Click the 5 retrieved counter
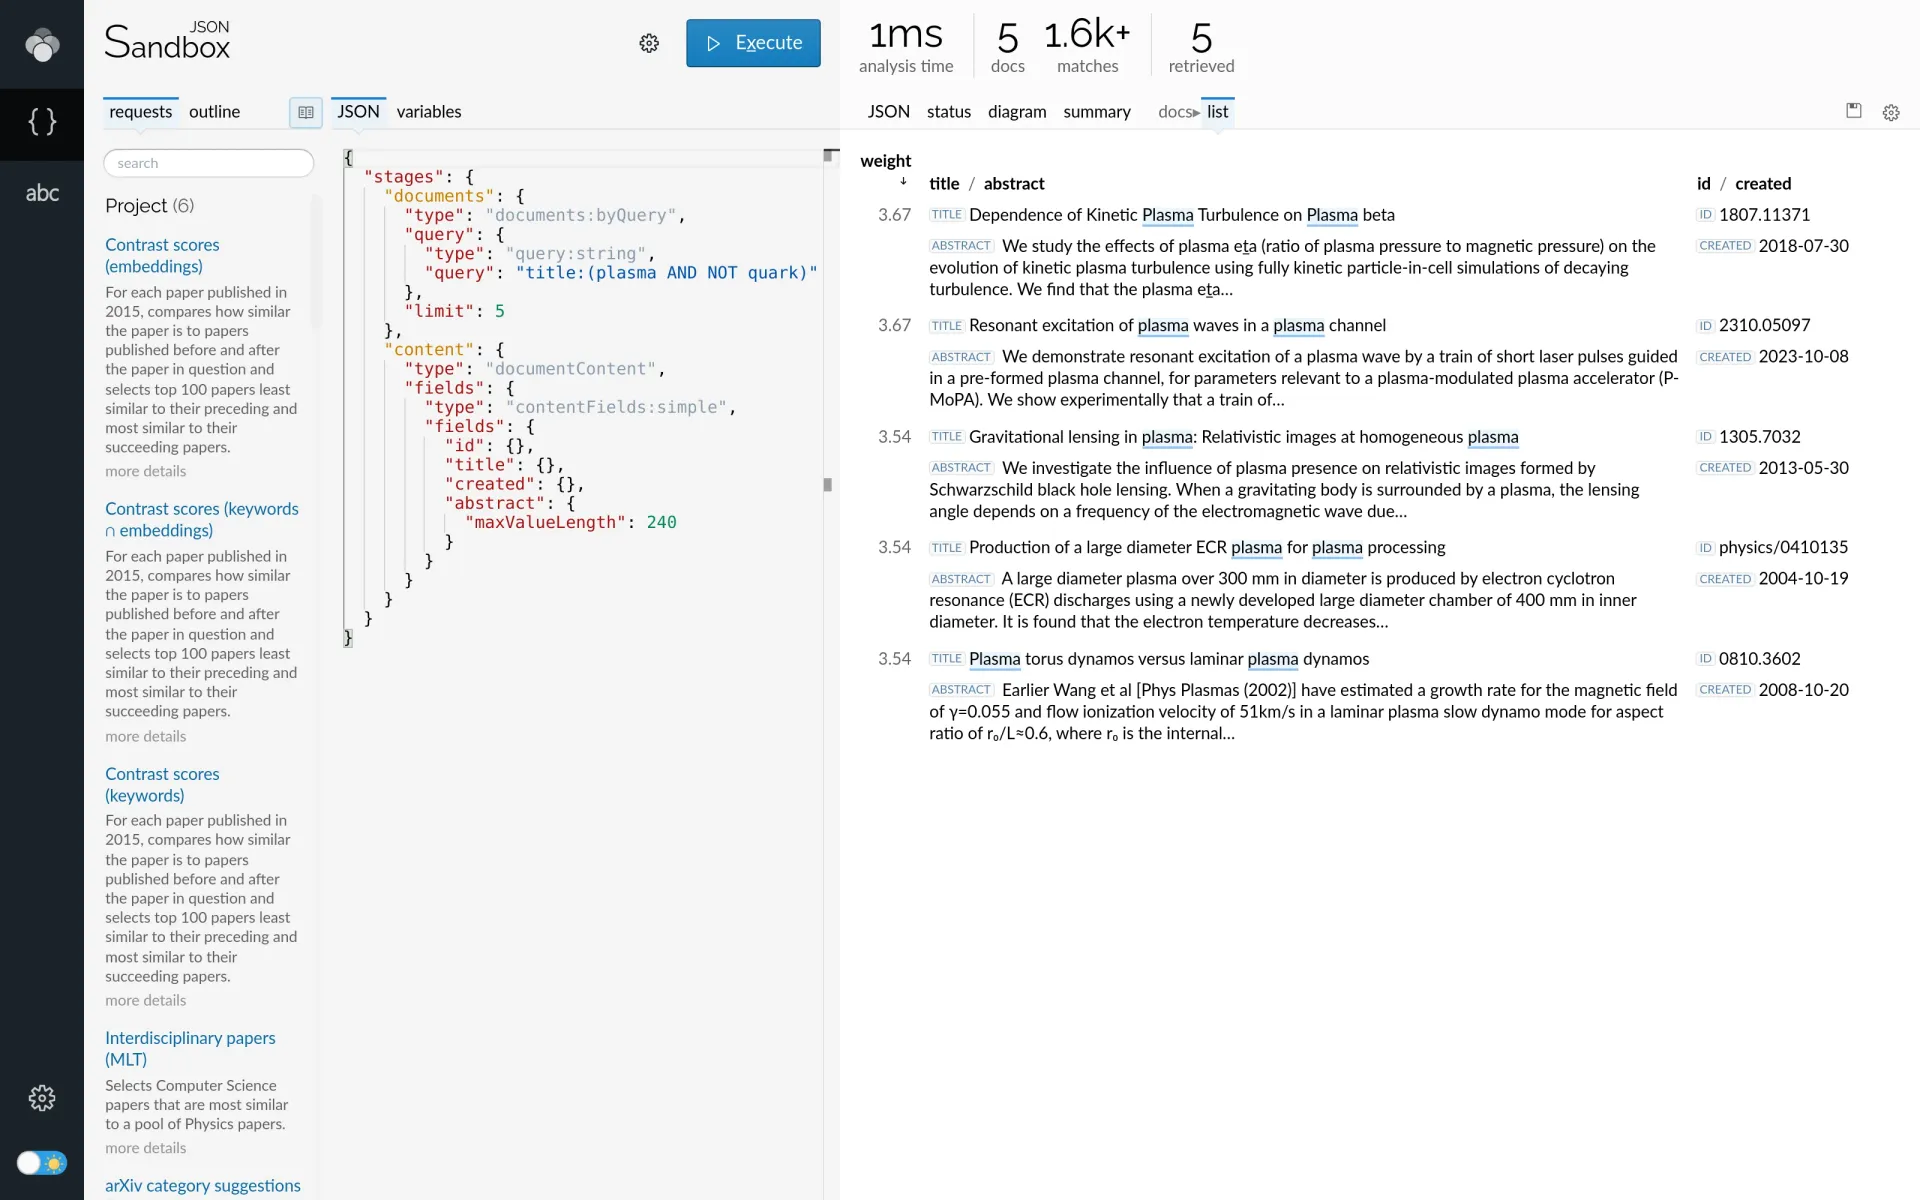This screenshot has height=1200, width=1920. click(x=1201, y=46)
